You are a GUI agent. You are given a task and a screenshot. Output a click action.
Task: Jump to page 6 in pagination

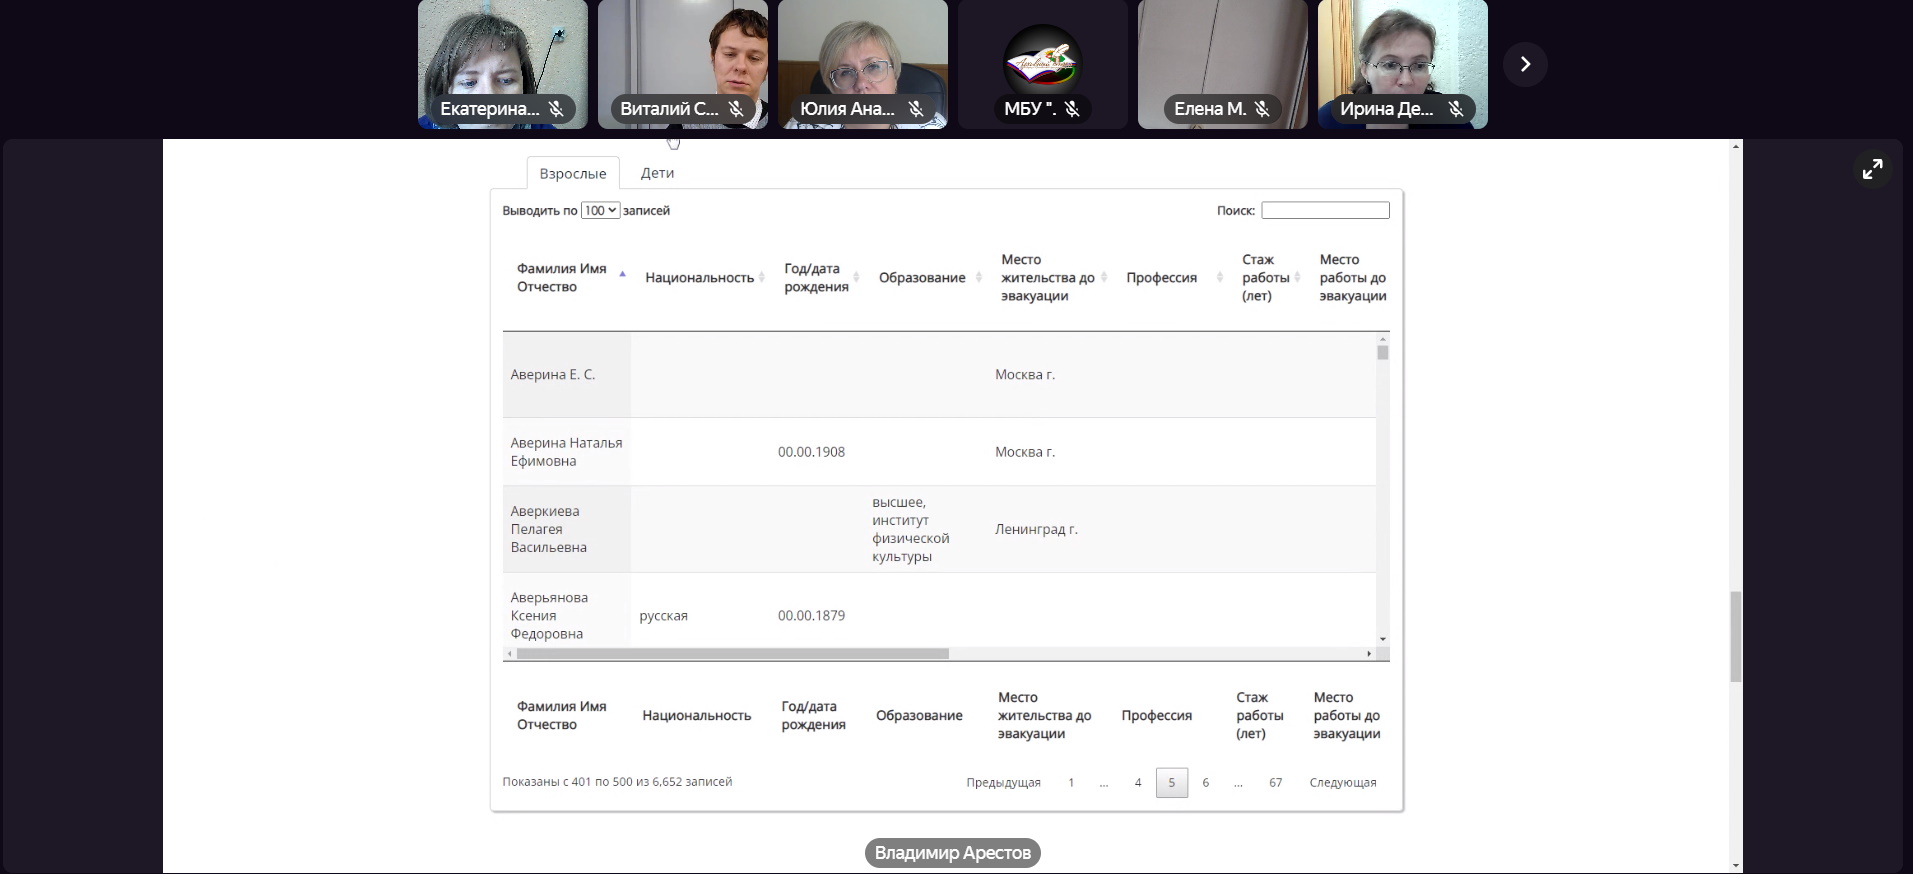pos(1205,783)
